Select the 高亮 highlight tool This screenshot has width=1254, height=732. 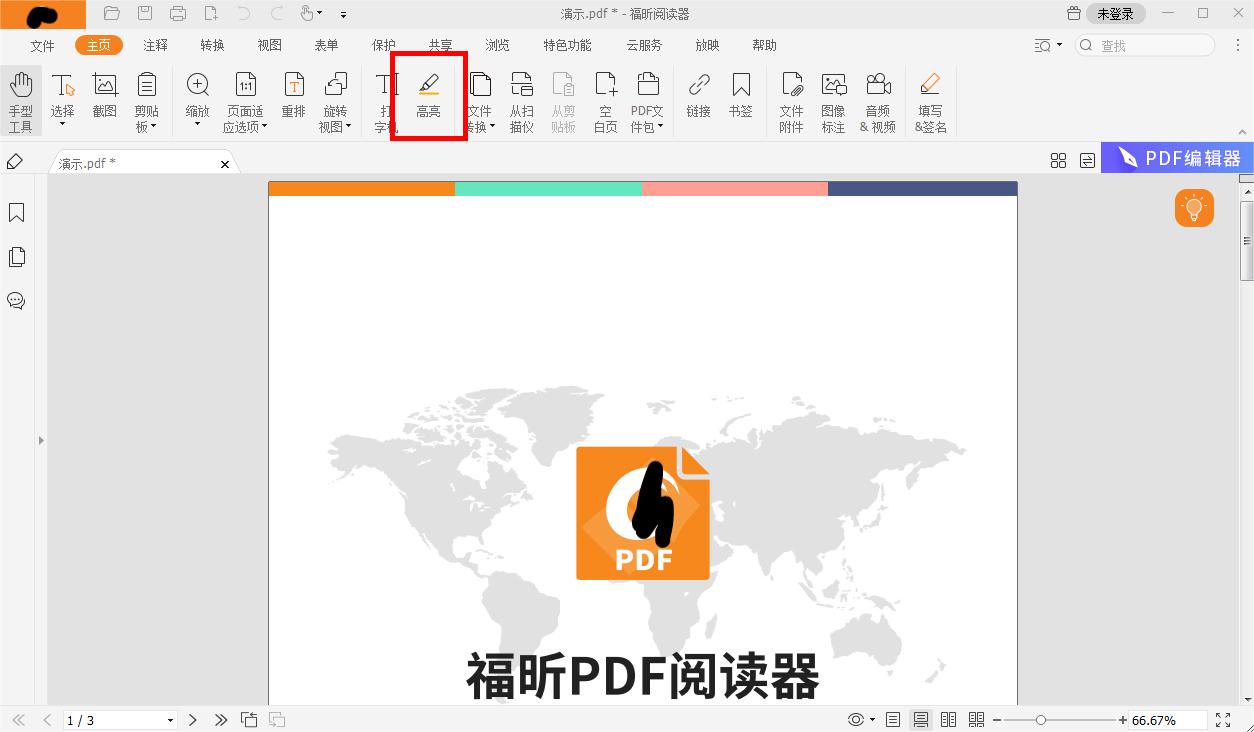point(428,95)
